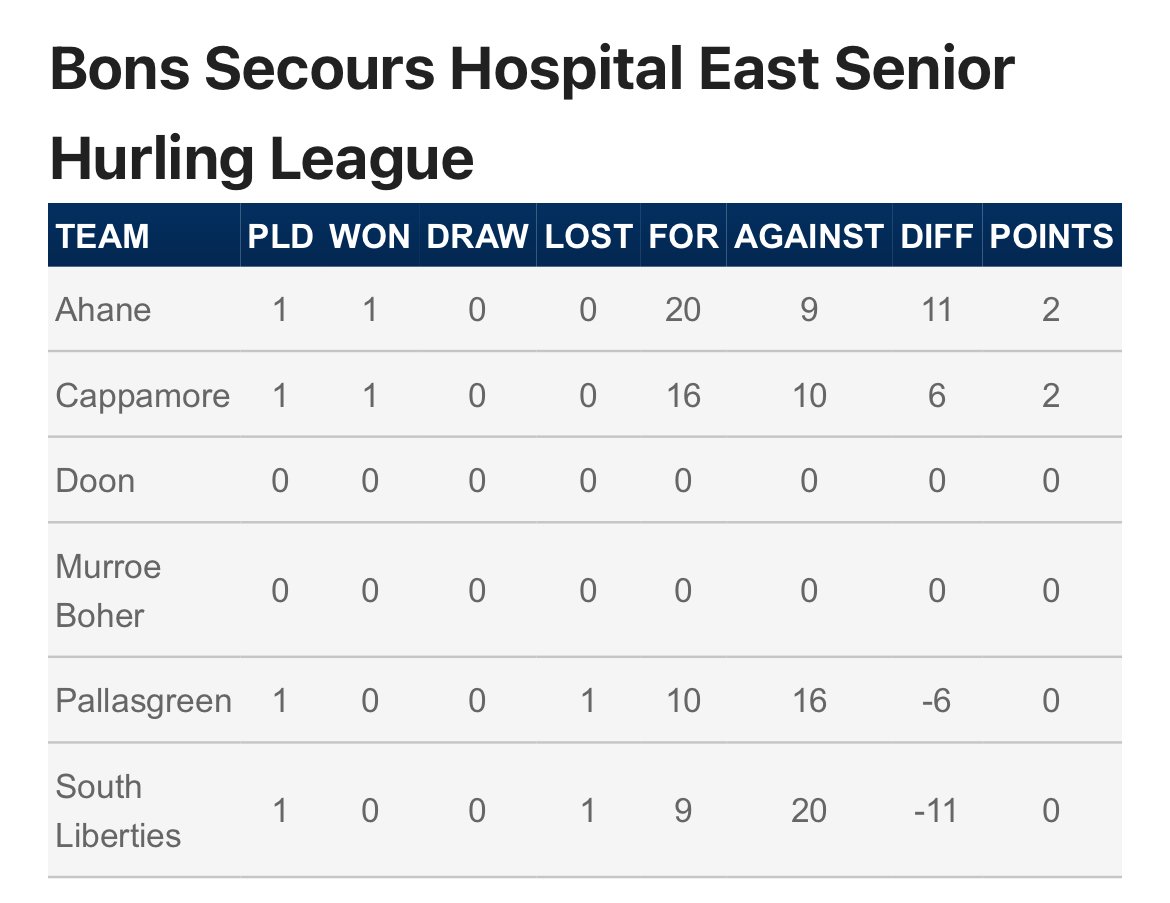Click the AGAINST column header
1170x903 pixels.
tap(809, 237)
